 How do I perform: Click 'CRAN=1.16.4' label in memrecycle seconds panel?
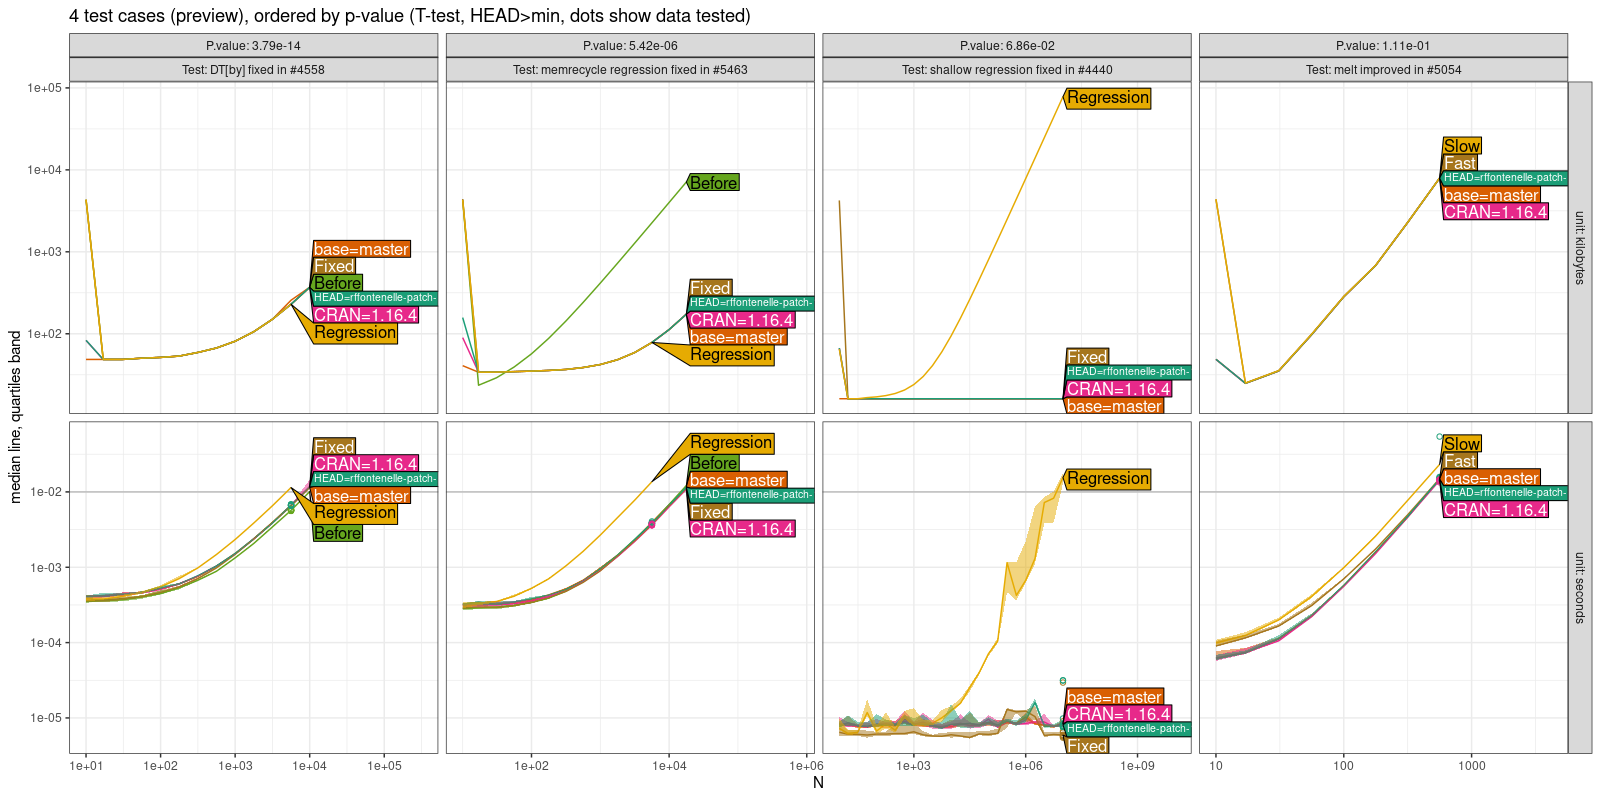tap(742, 529)
